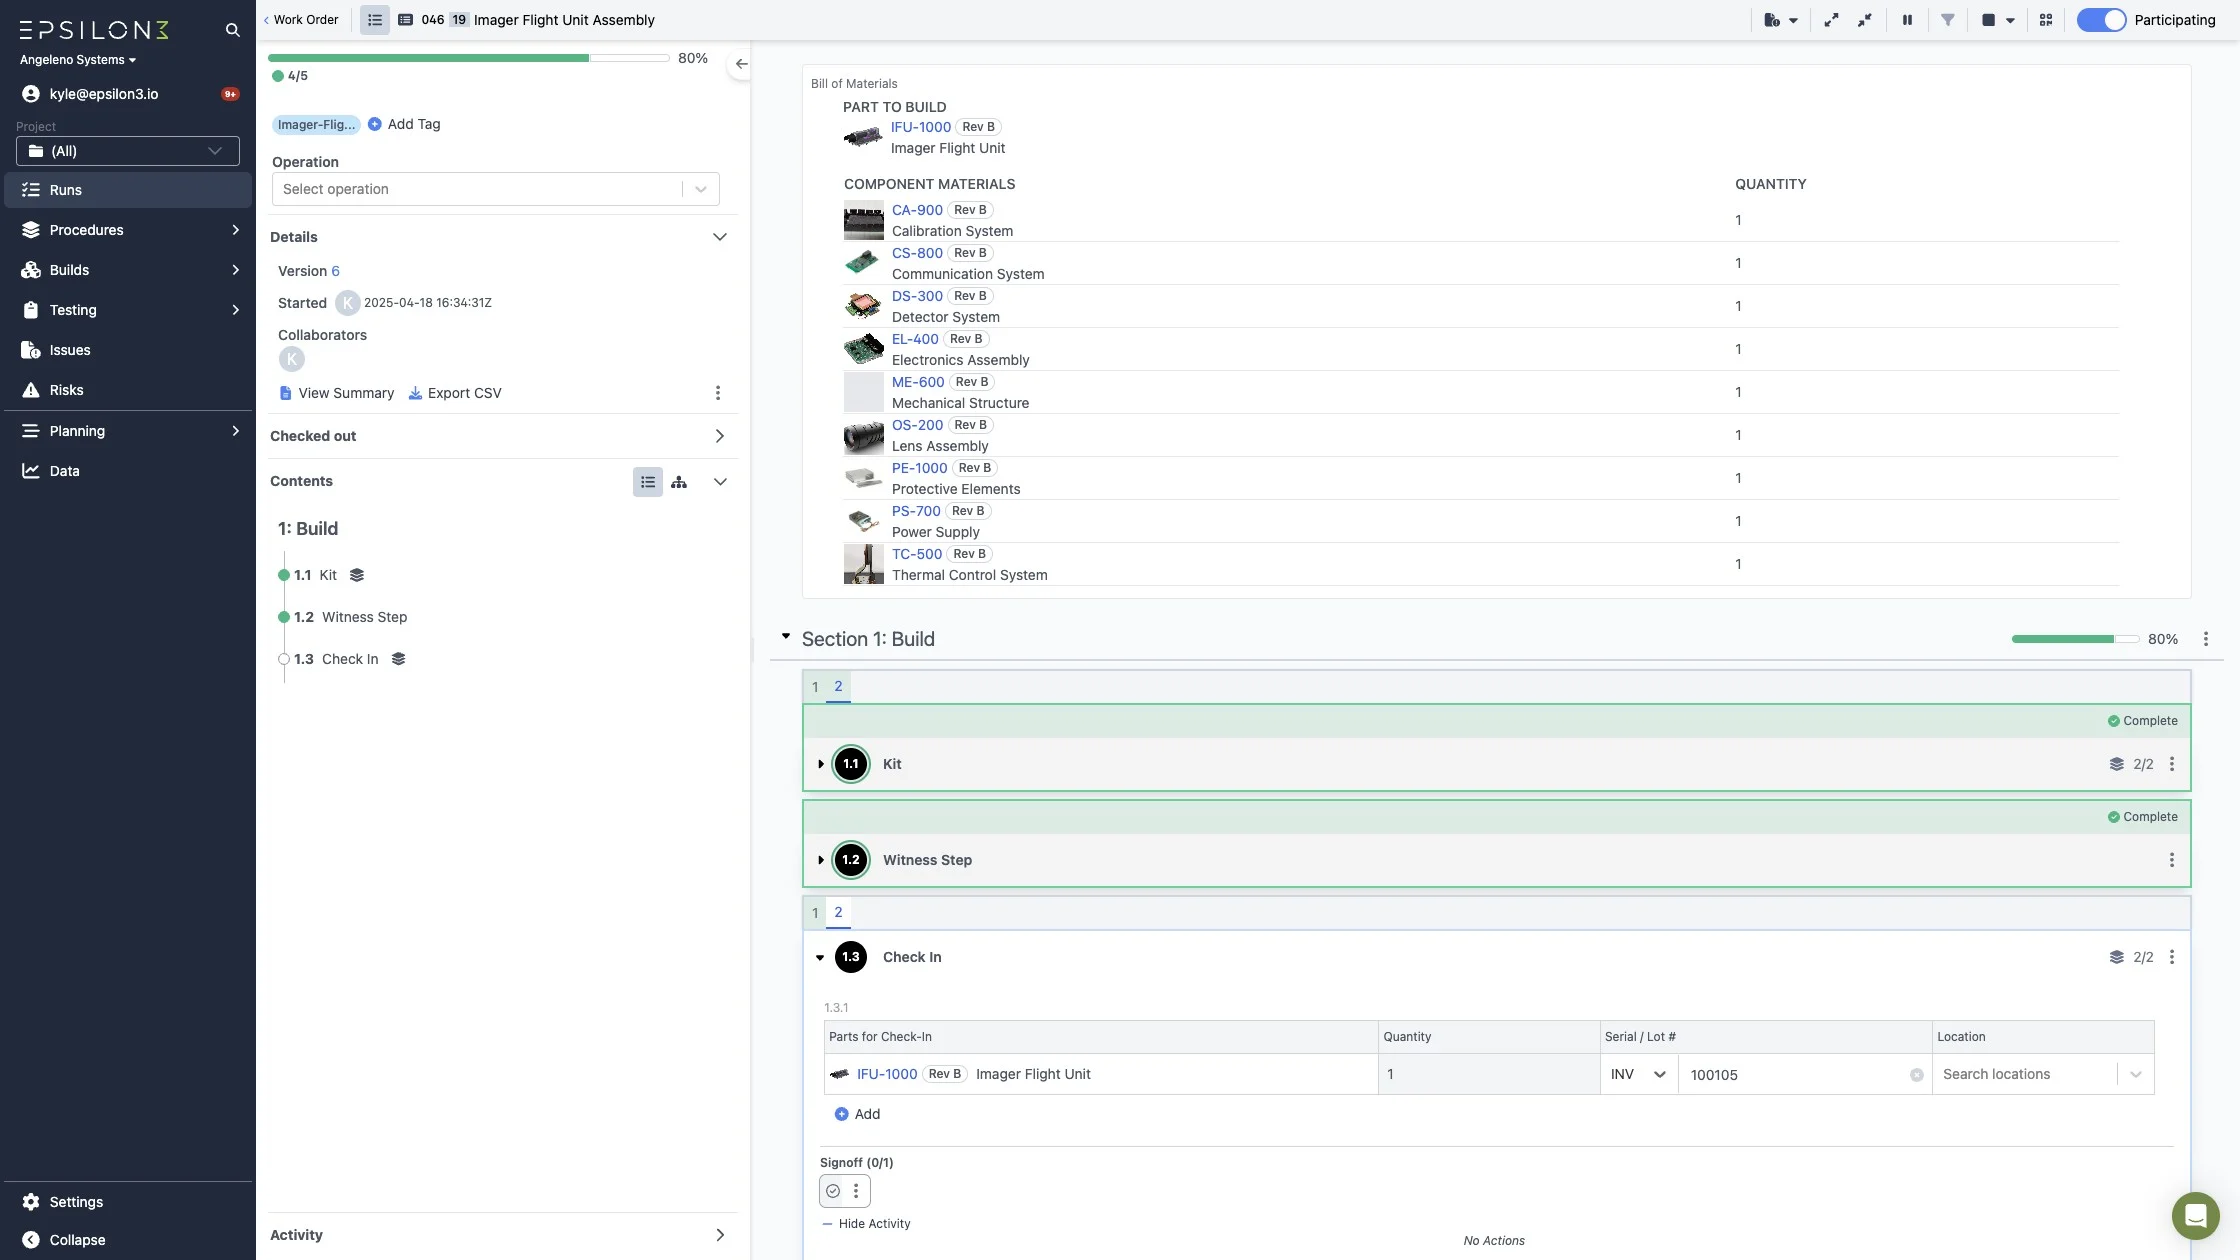Open the Select operation dropdown

[x=495, y=189]
